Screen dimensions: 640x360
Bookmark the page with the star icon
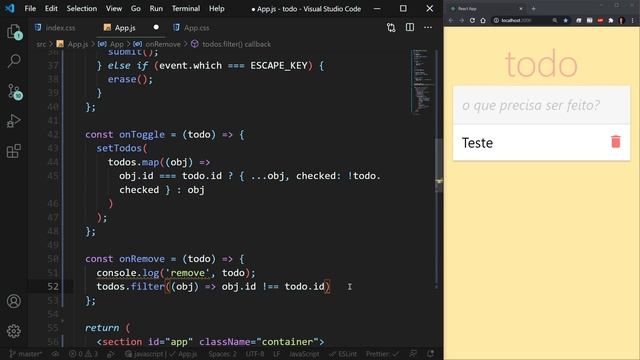(566, 20)
